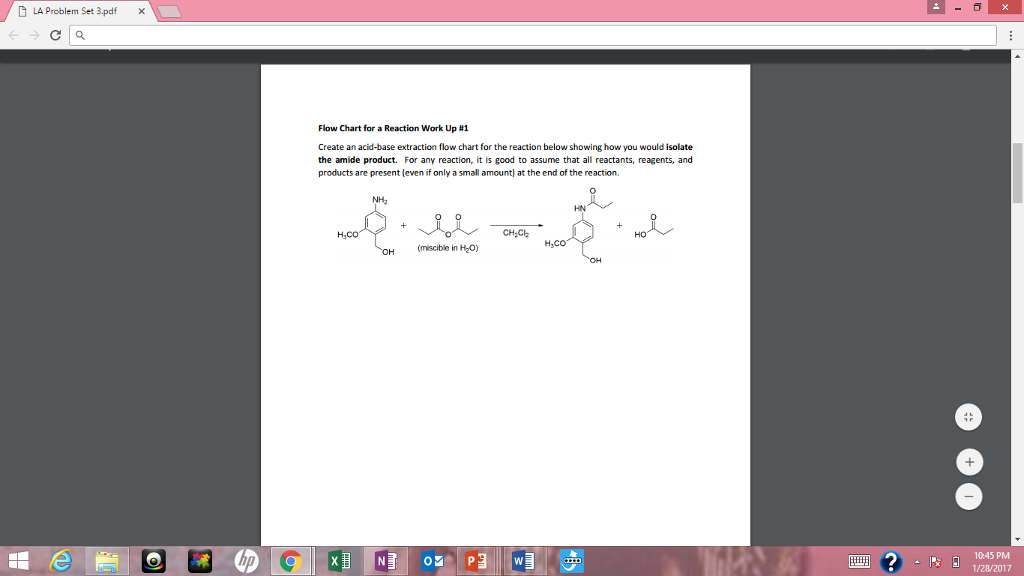Show hidden icons in the system tray
The height and width of the screenshot is (576, 1024).
[916, 561]
